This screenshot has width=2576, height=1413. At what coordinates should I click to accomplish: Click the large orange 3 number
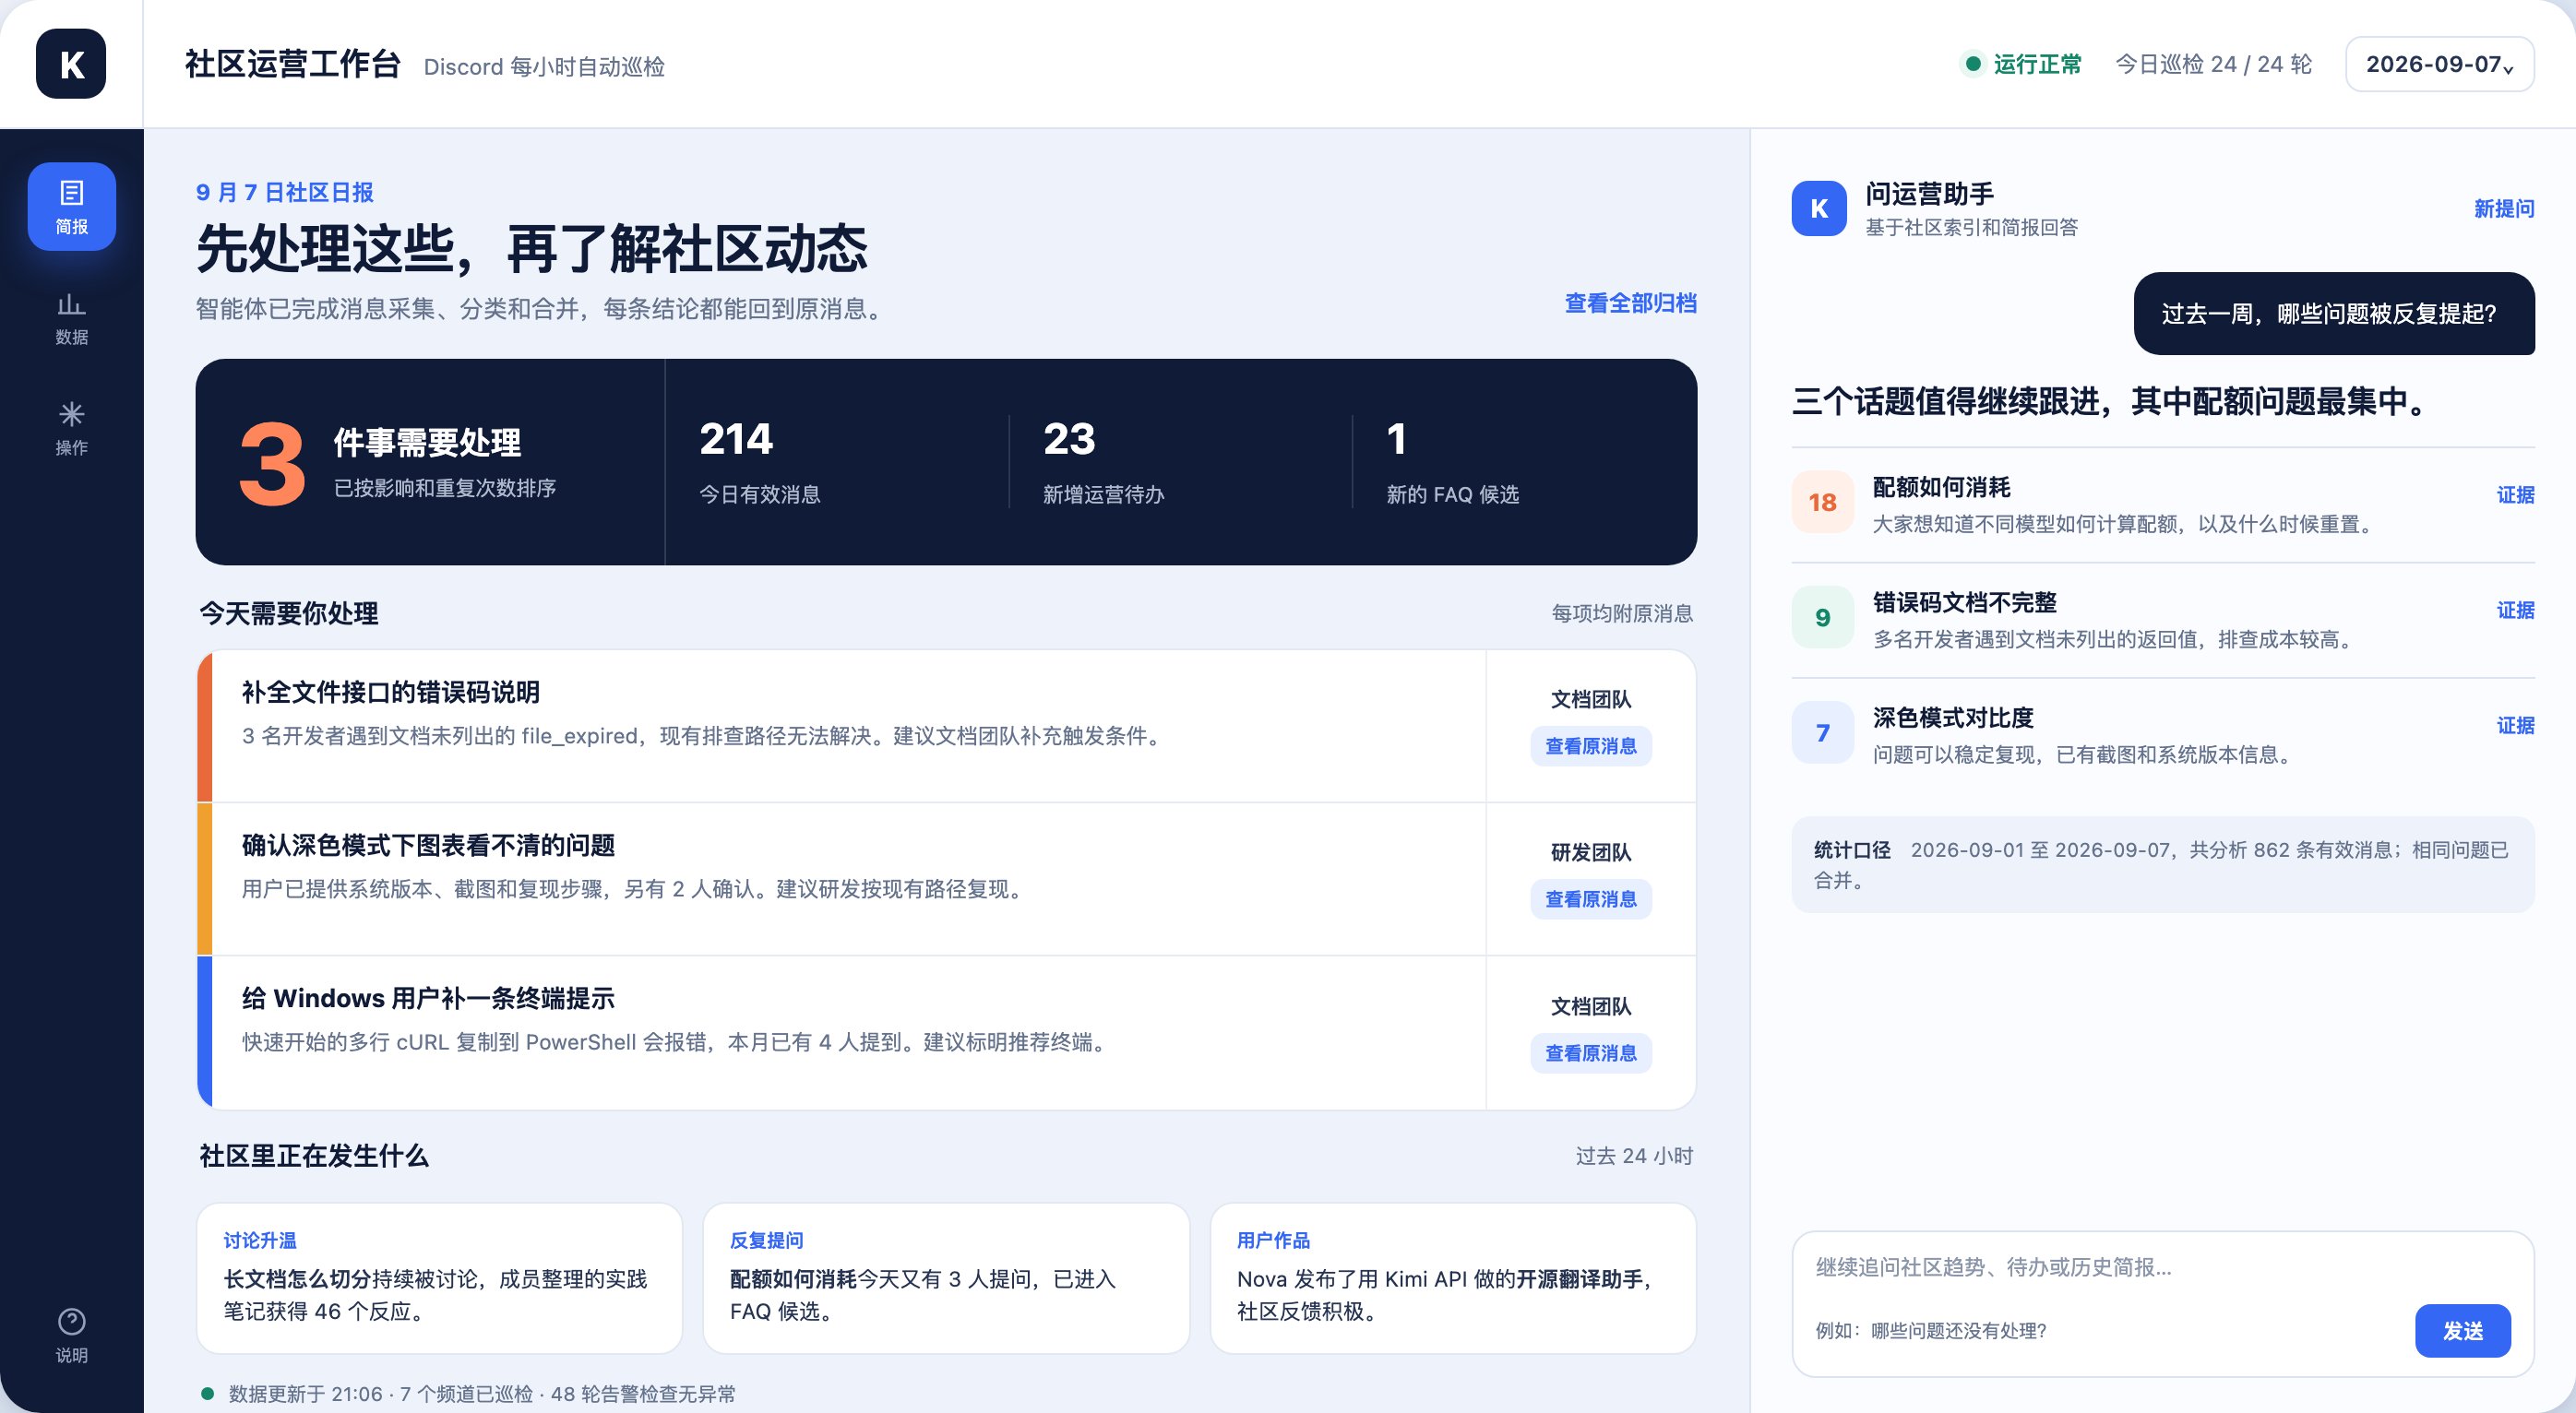coord(272,463)
